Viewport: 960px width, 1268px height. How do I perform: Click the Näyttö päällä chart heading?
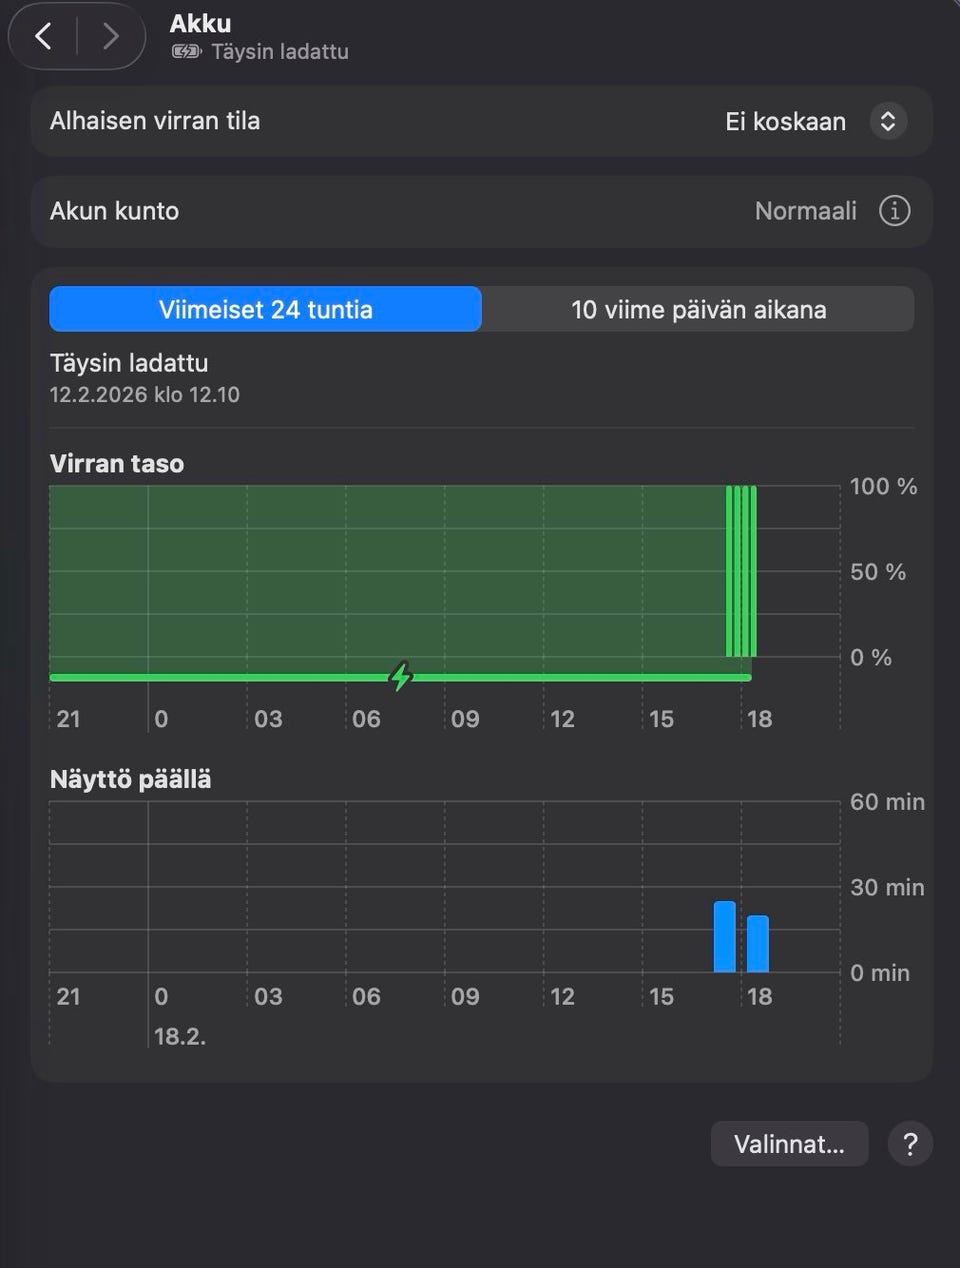[x=131, y=780]
